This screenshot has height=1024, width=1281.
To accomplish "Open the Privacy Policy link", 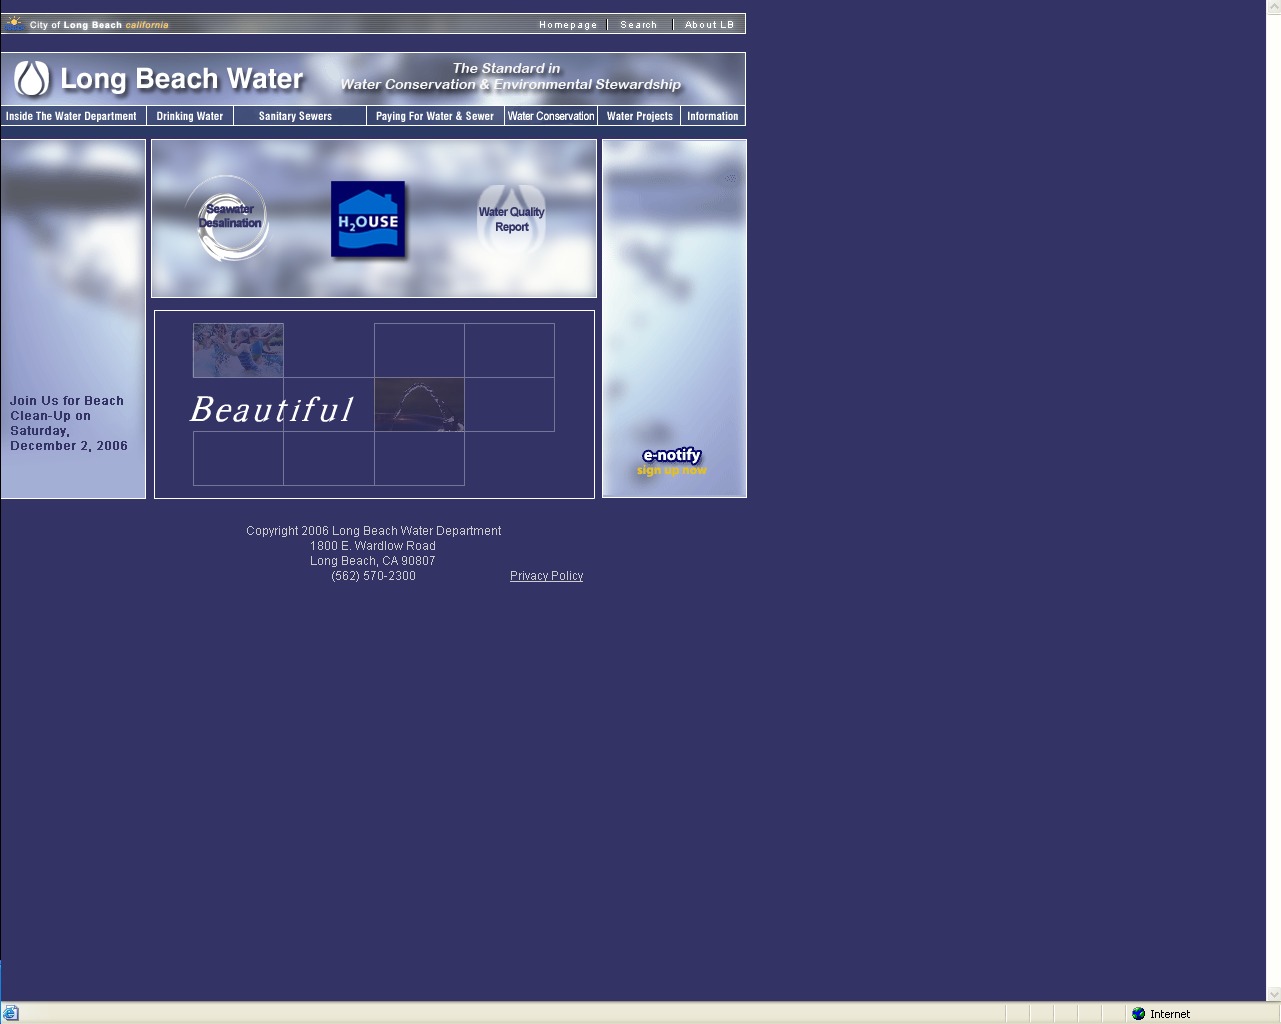I will point(546,576).
